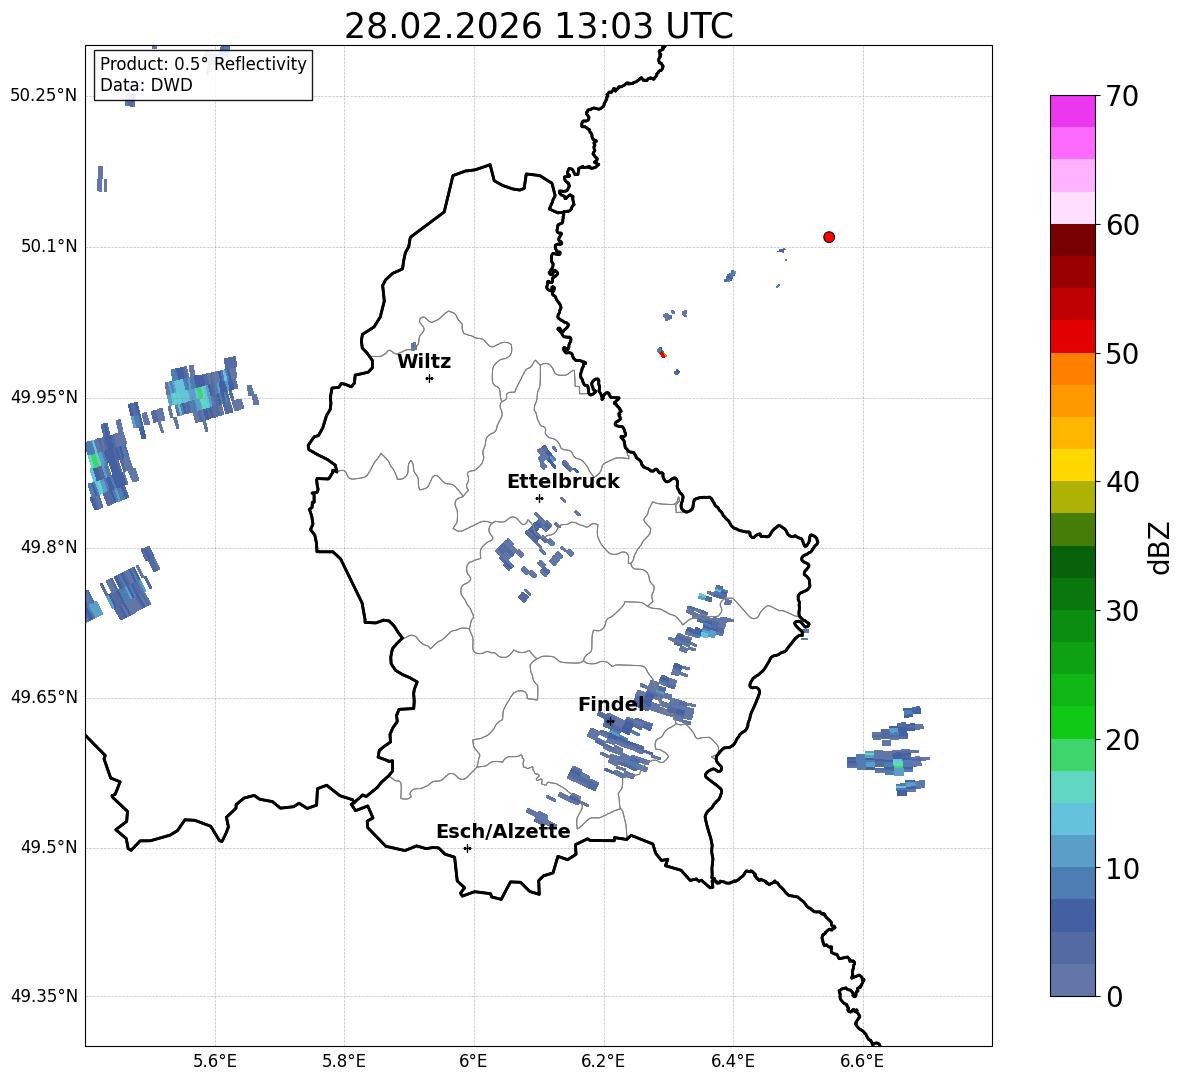This screenshot has height=1081, width=1184.
Task: Click the 49.5°N latitude label
Action: point(50,847)
